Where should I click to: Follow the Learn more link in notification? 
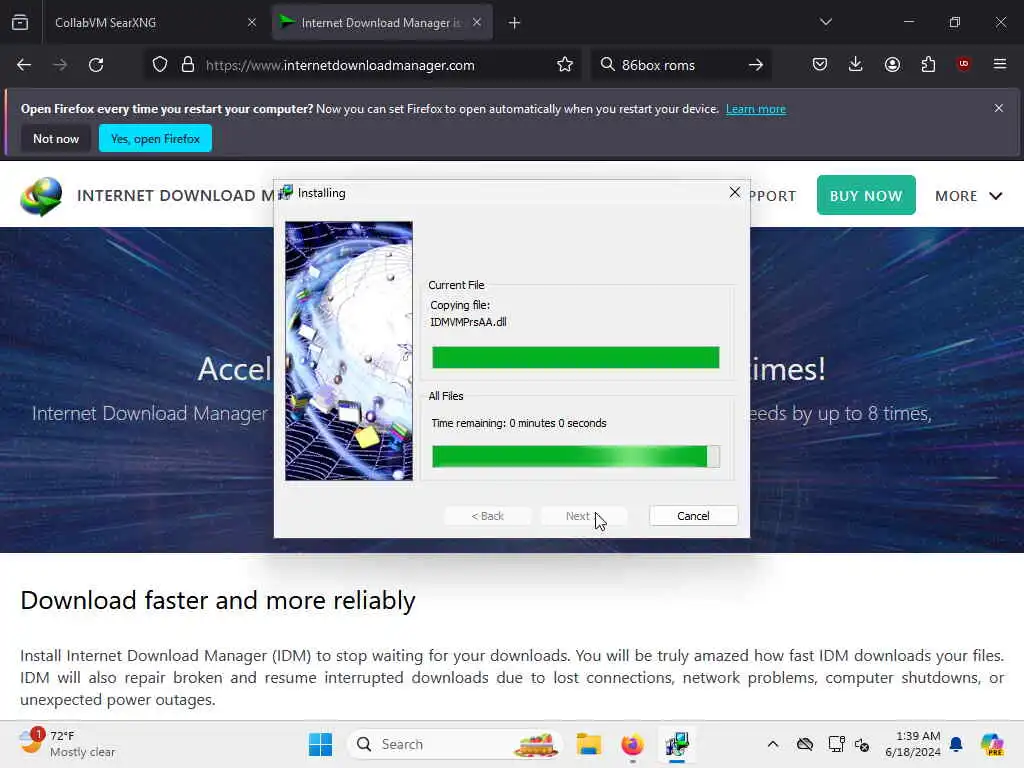(756, 109)
